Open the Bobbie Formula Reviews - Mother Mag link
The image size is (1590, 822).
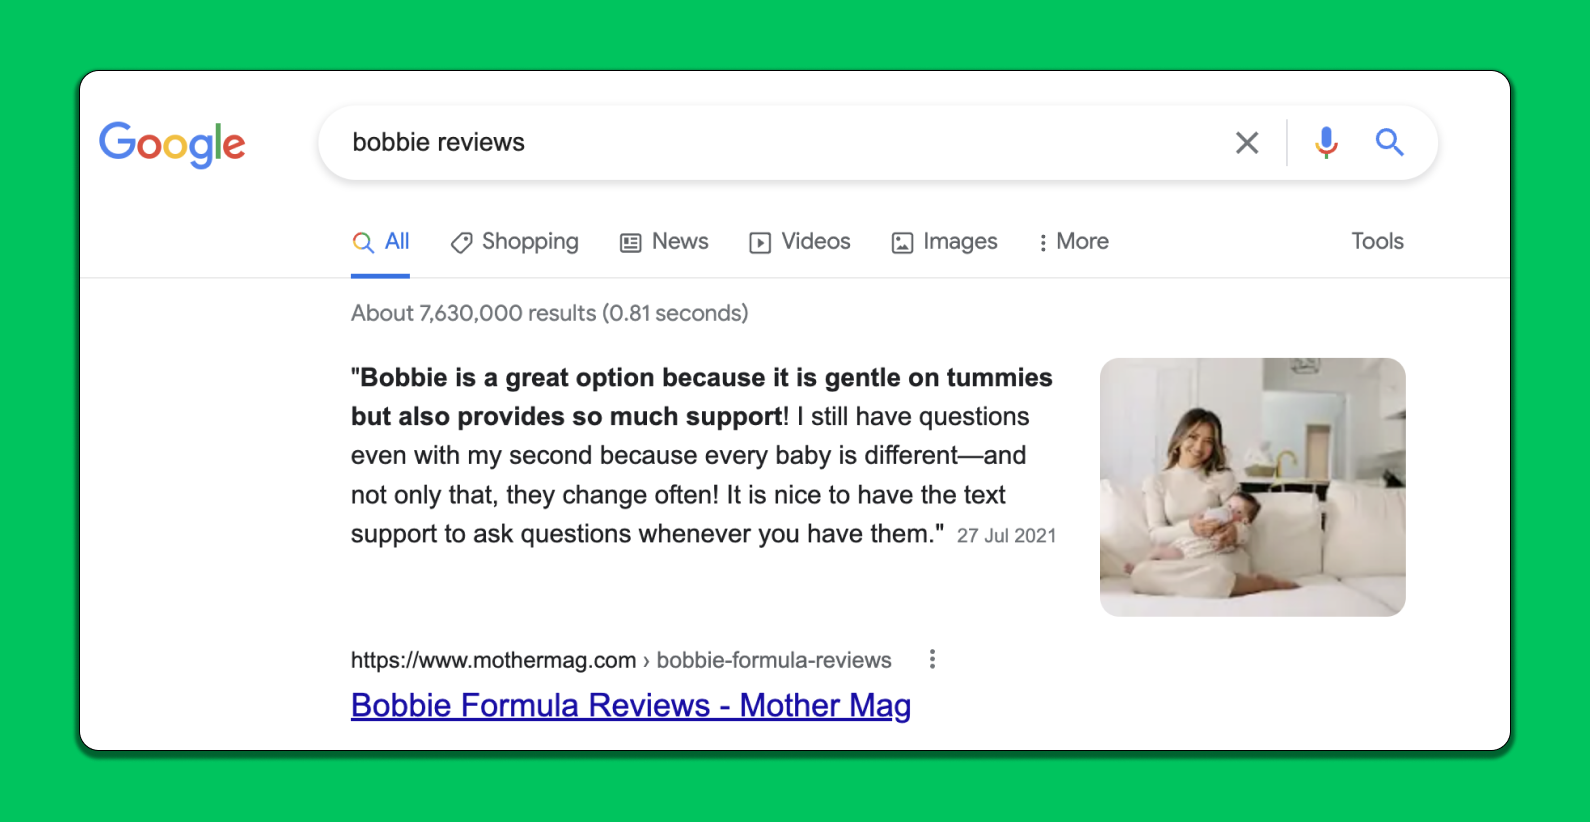click(631, 705)
